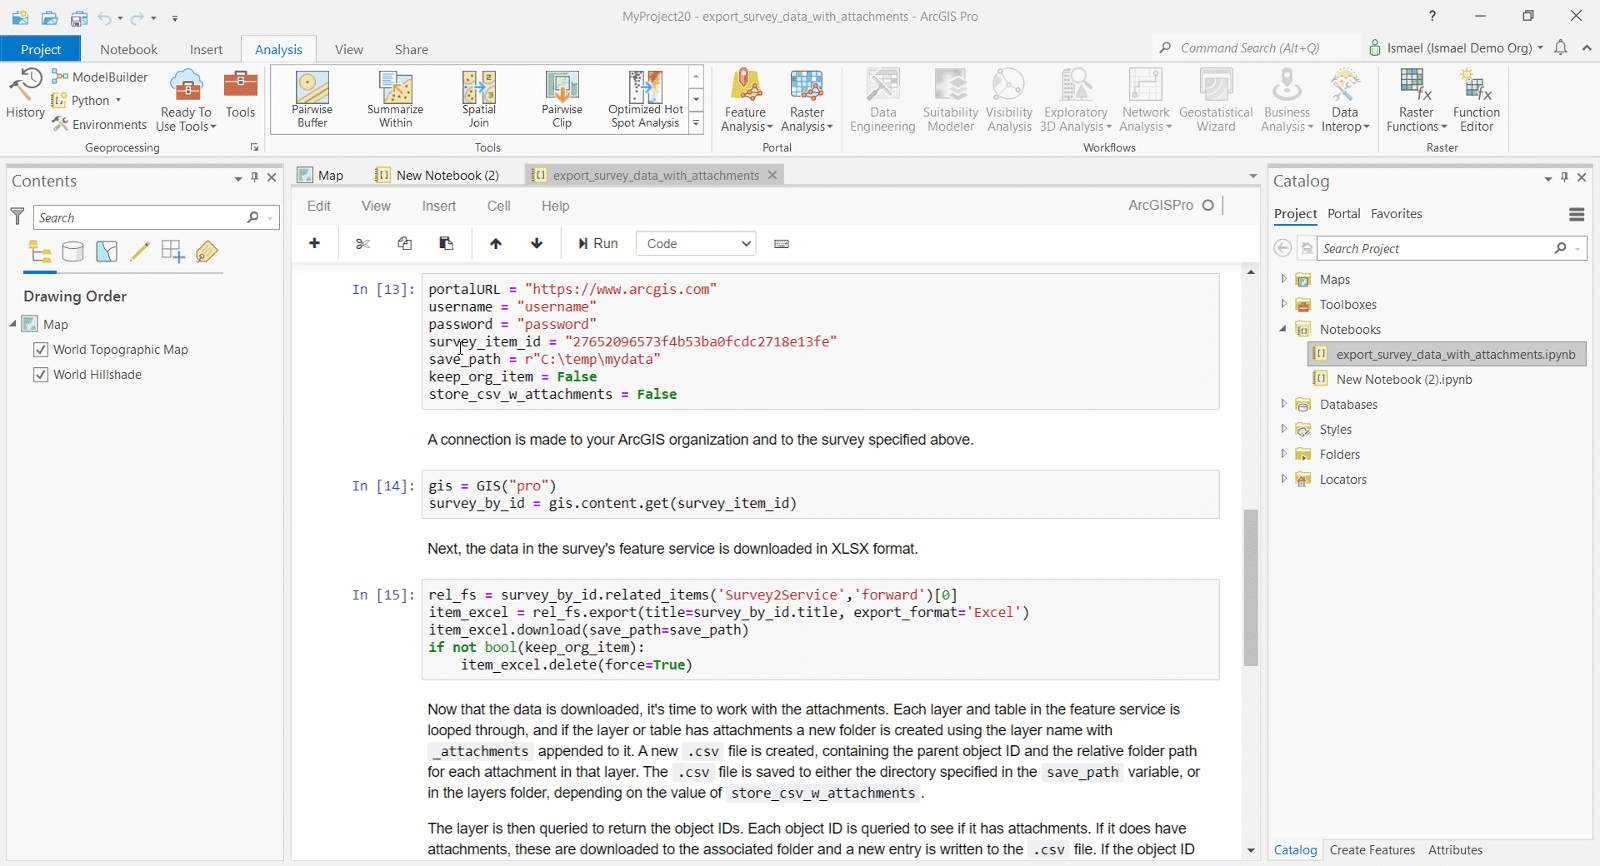The height and width of the screenshot is (866, 1600).
Task: Open notifications bell icon
Action: (x=1560, y=48)
